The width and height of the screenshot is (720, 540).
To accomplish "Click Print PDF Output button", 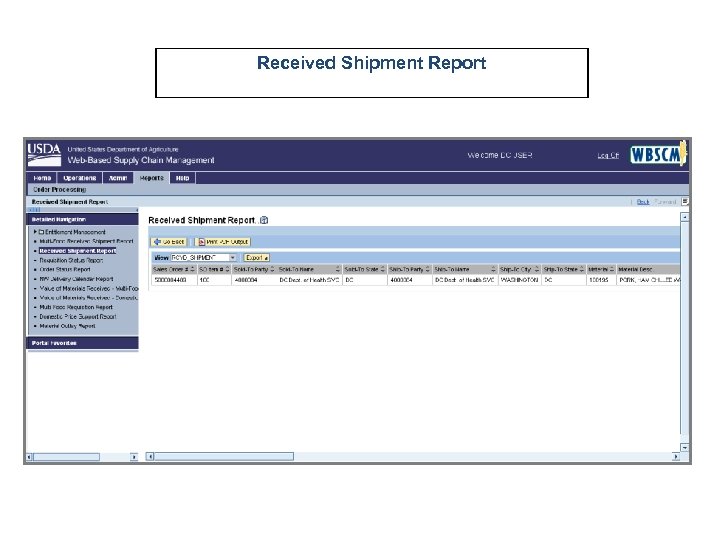I will [x=223, y=242].
